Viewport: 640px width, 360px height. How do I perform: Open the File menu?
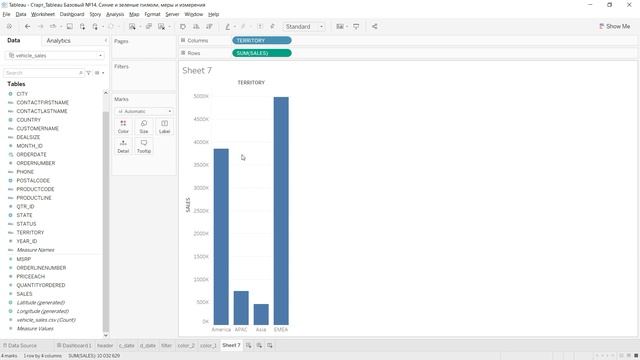tap(7, 14)
